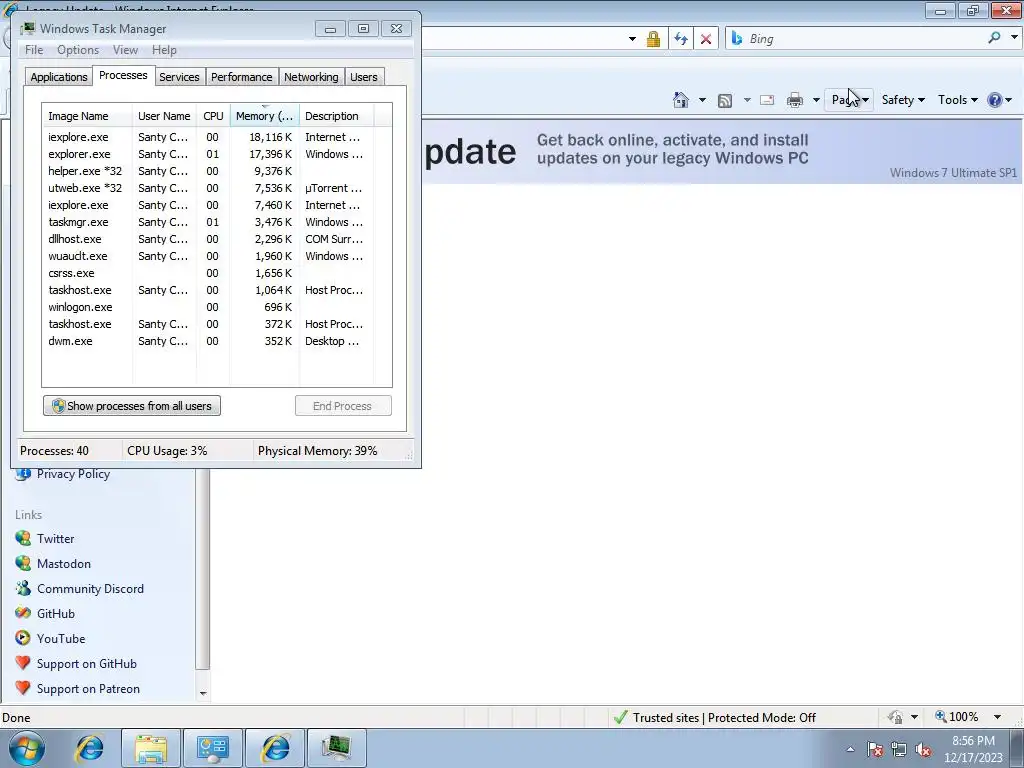This screenshot has width=1024, height=768.
Task: Open Windows Explorer folder taskbar icon
Action: point(151,748)
